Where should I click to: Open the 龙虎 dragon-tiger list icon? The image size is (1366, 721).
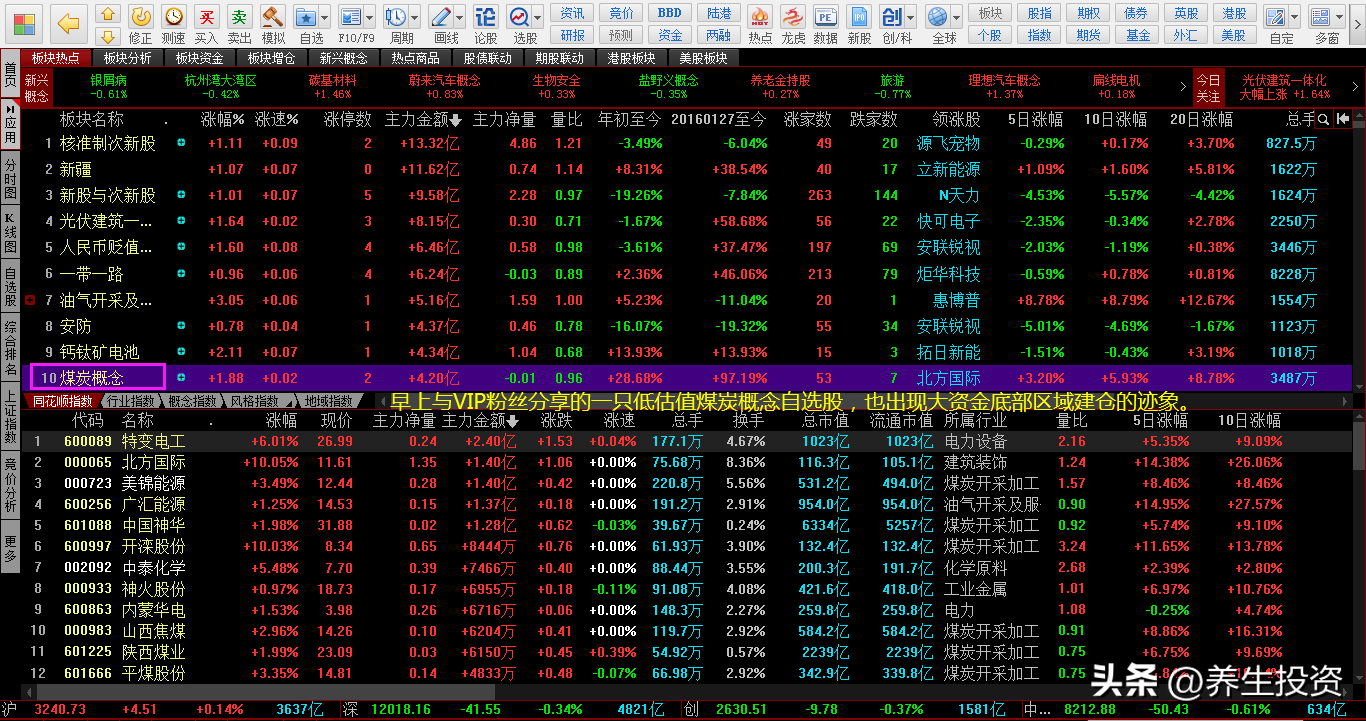[x=793, y=17]
